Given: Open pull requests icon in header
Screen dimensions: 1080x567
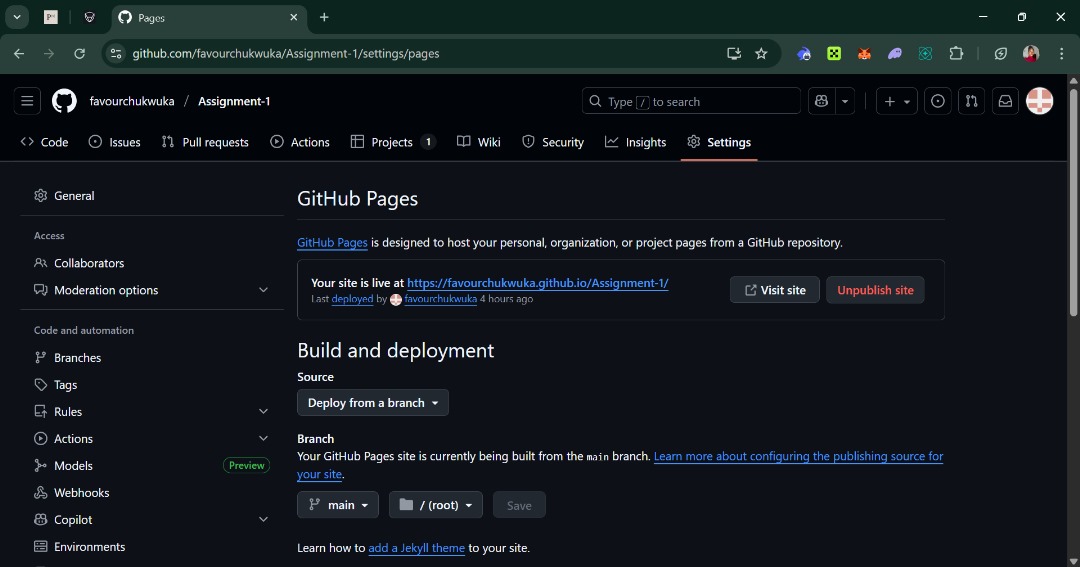Looking at the screenshot, I should click(x=971, y=101).
